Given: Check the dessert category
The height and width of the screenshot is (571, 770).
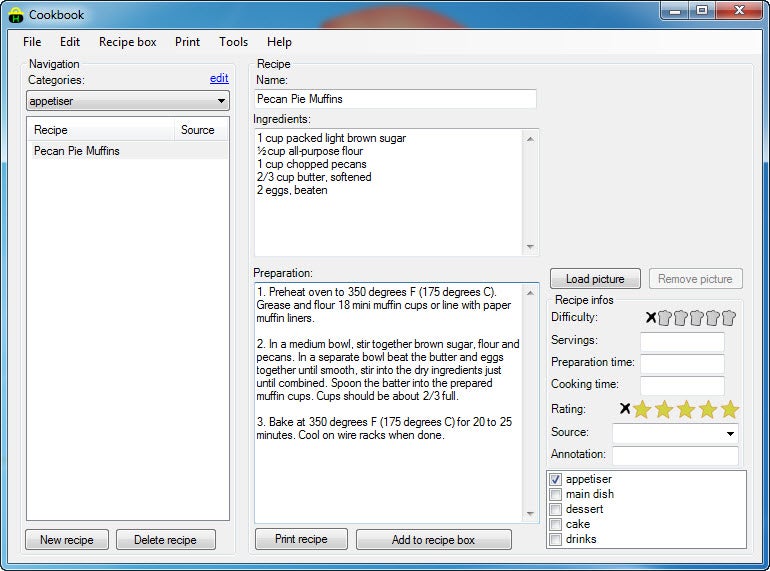Looking at the screenshot, I should coord(555,509).
